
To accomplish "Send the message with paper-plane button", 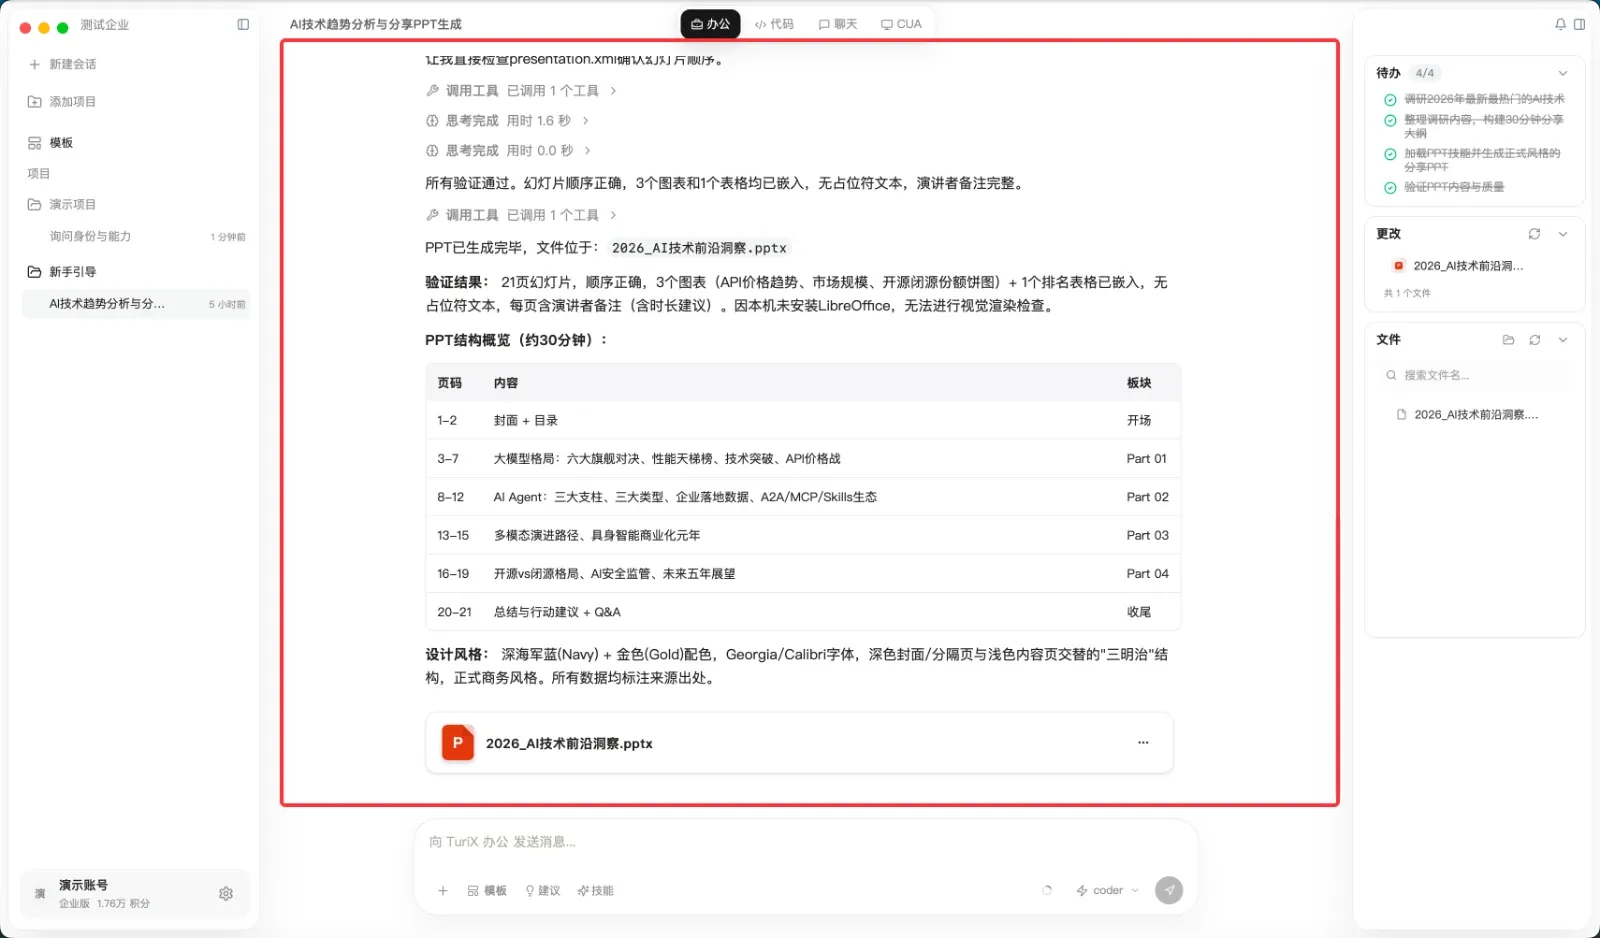I will click(1169, 890).
